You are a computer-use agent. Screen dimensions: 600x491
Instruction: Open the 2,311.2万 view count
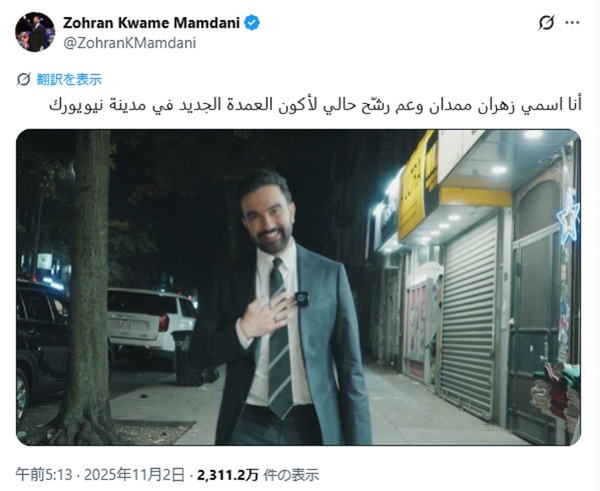[x=228, y=475]
